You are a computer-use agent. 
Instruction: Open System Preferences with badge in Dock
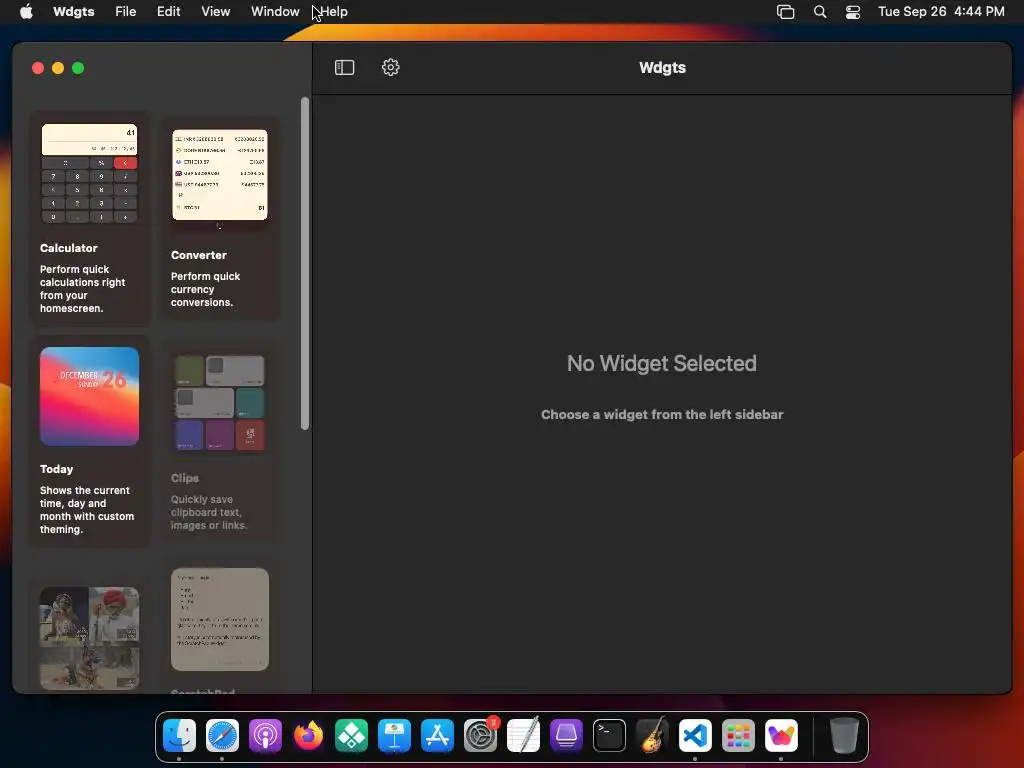coord(481,735)
